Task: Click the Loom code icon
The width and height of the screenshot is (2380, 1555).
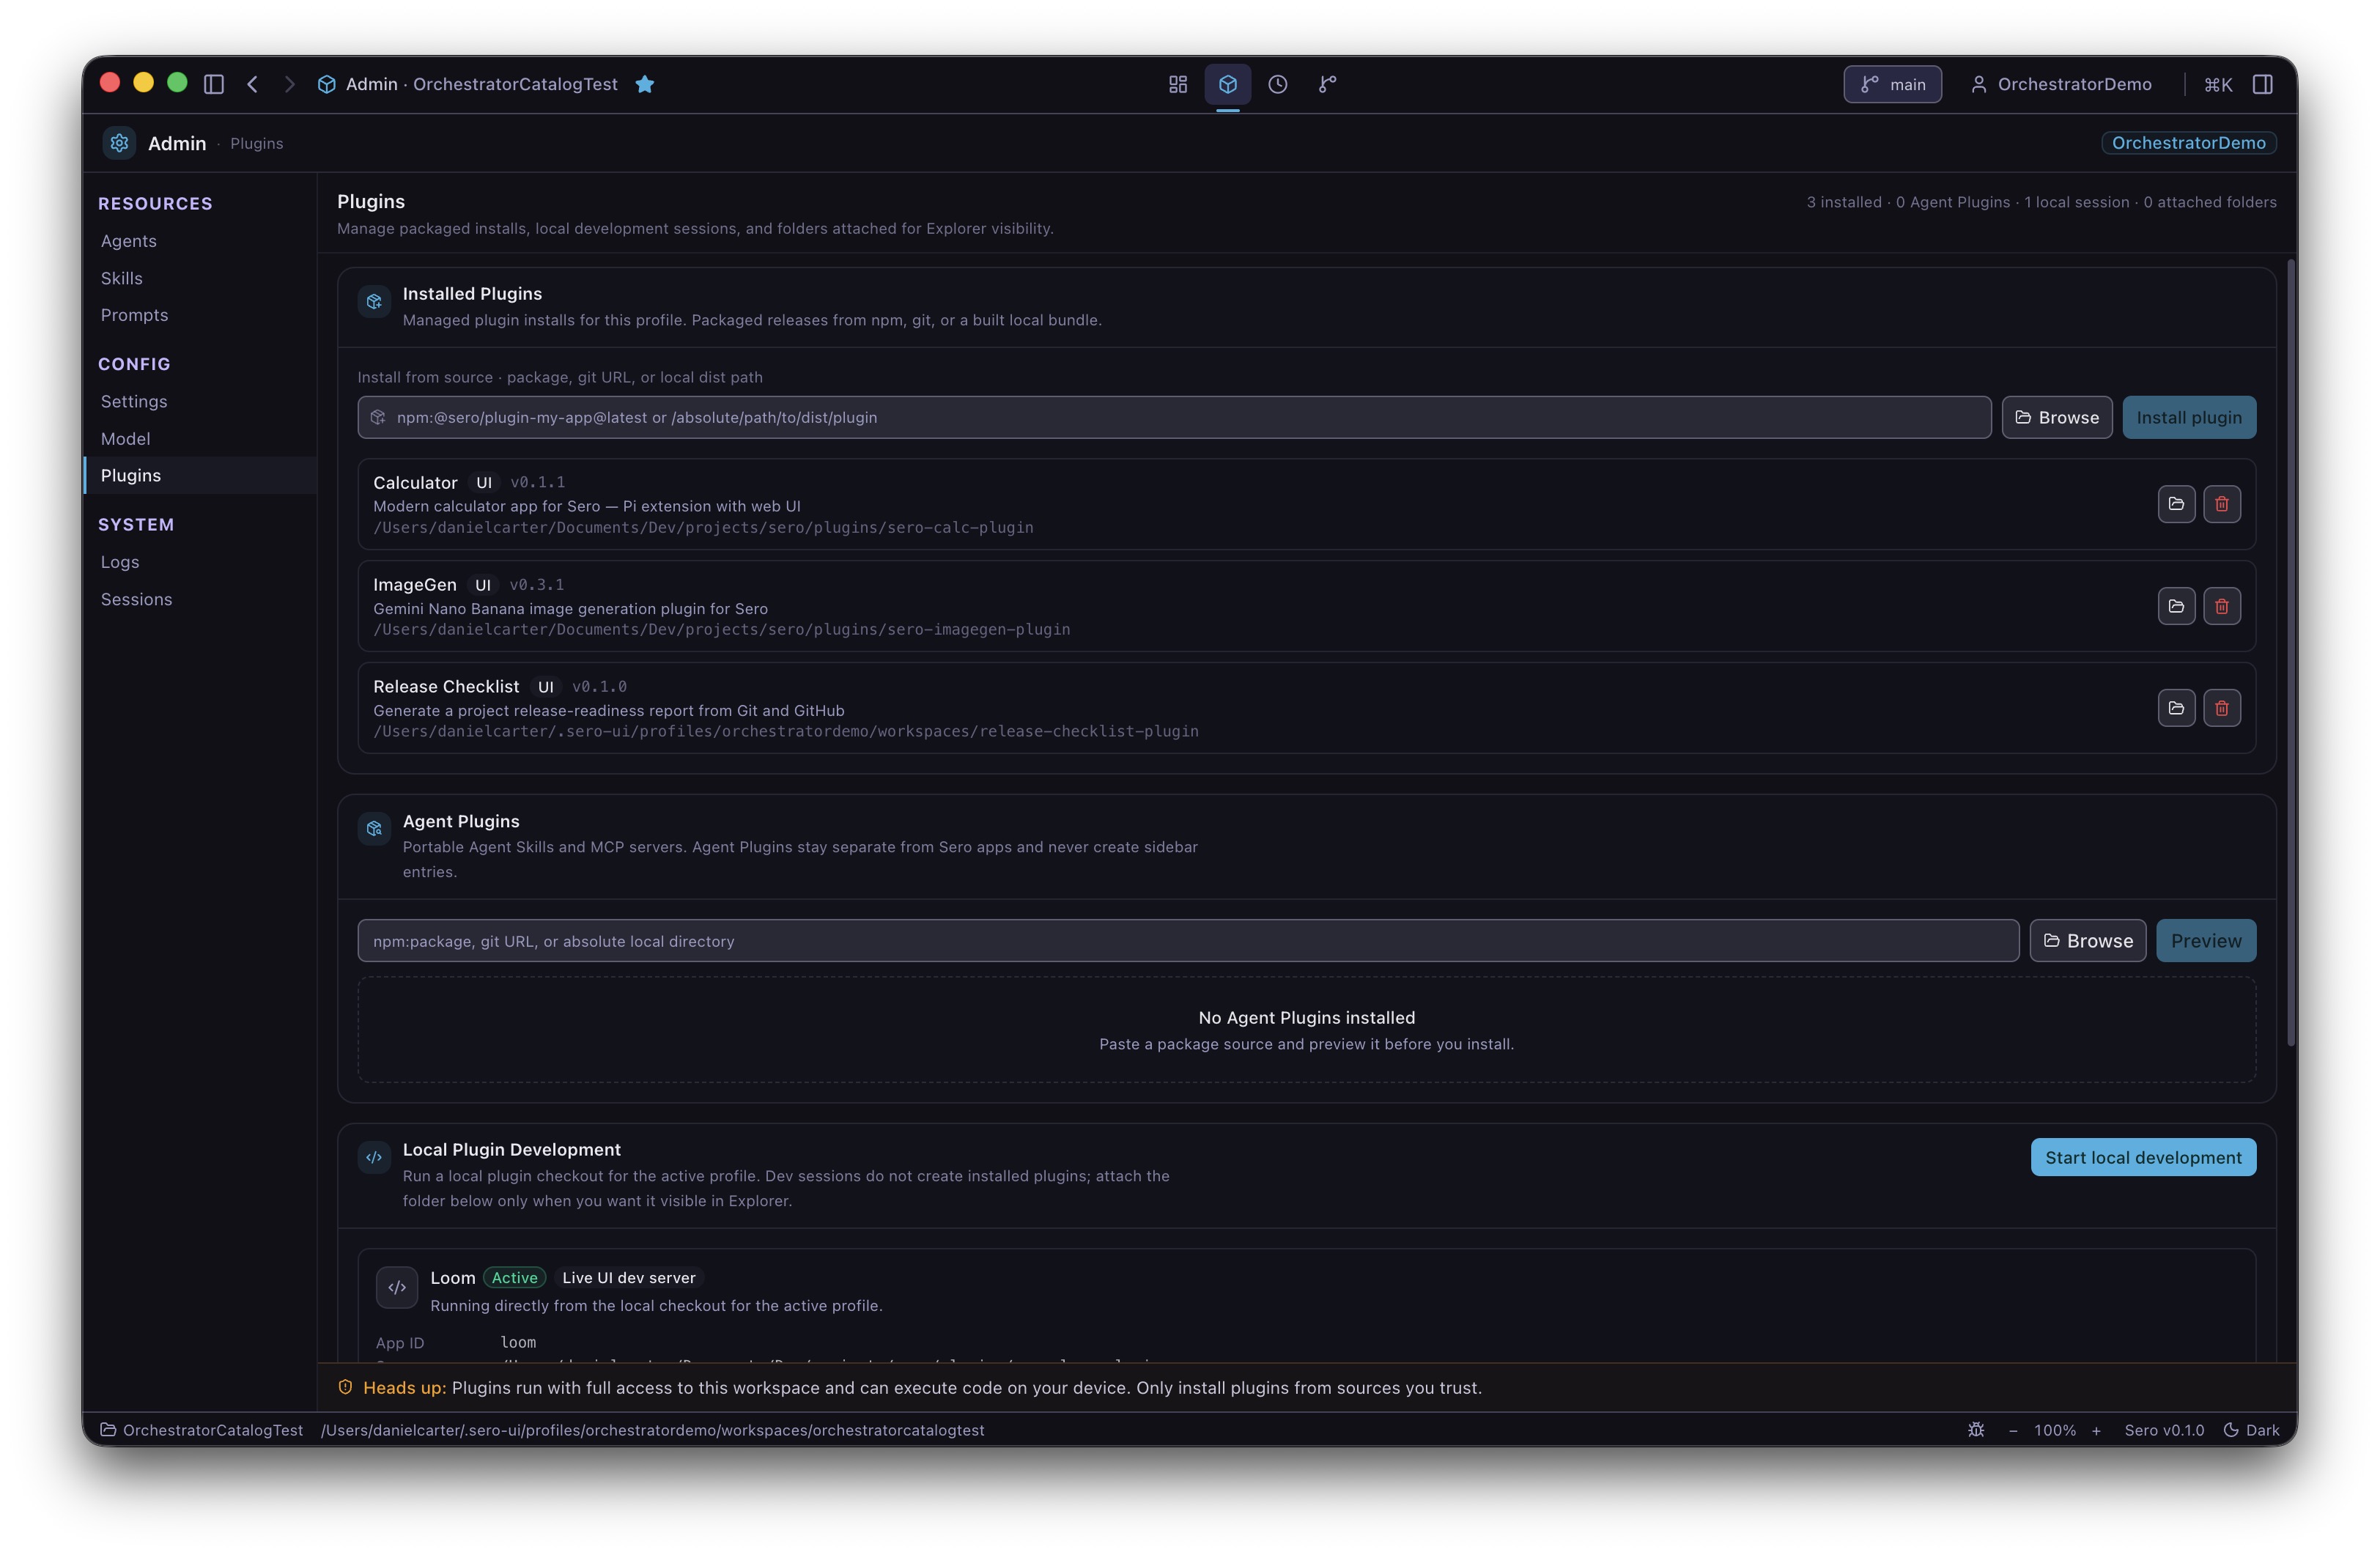Action: click(x=396, y=1288)
